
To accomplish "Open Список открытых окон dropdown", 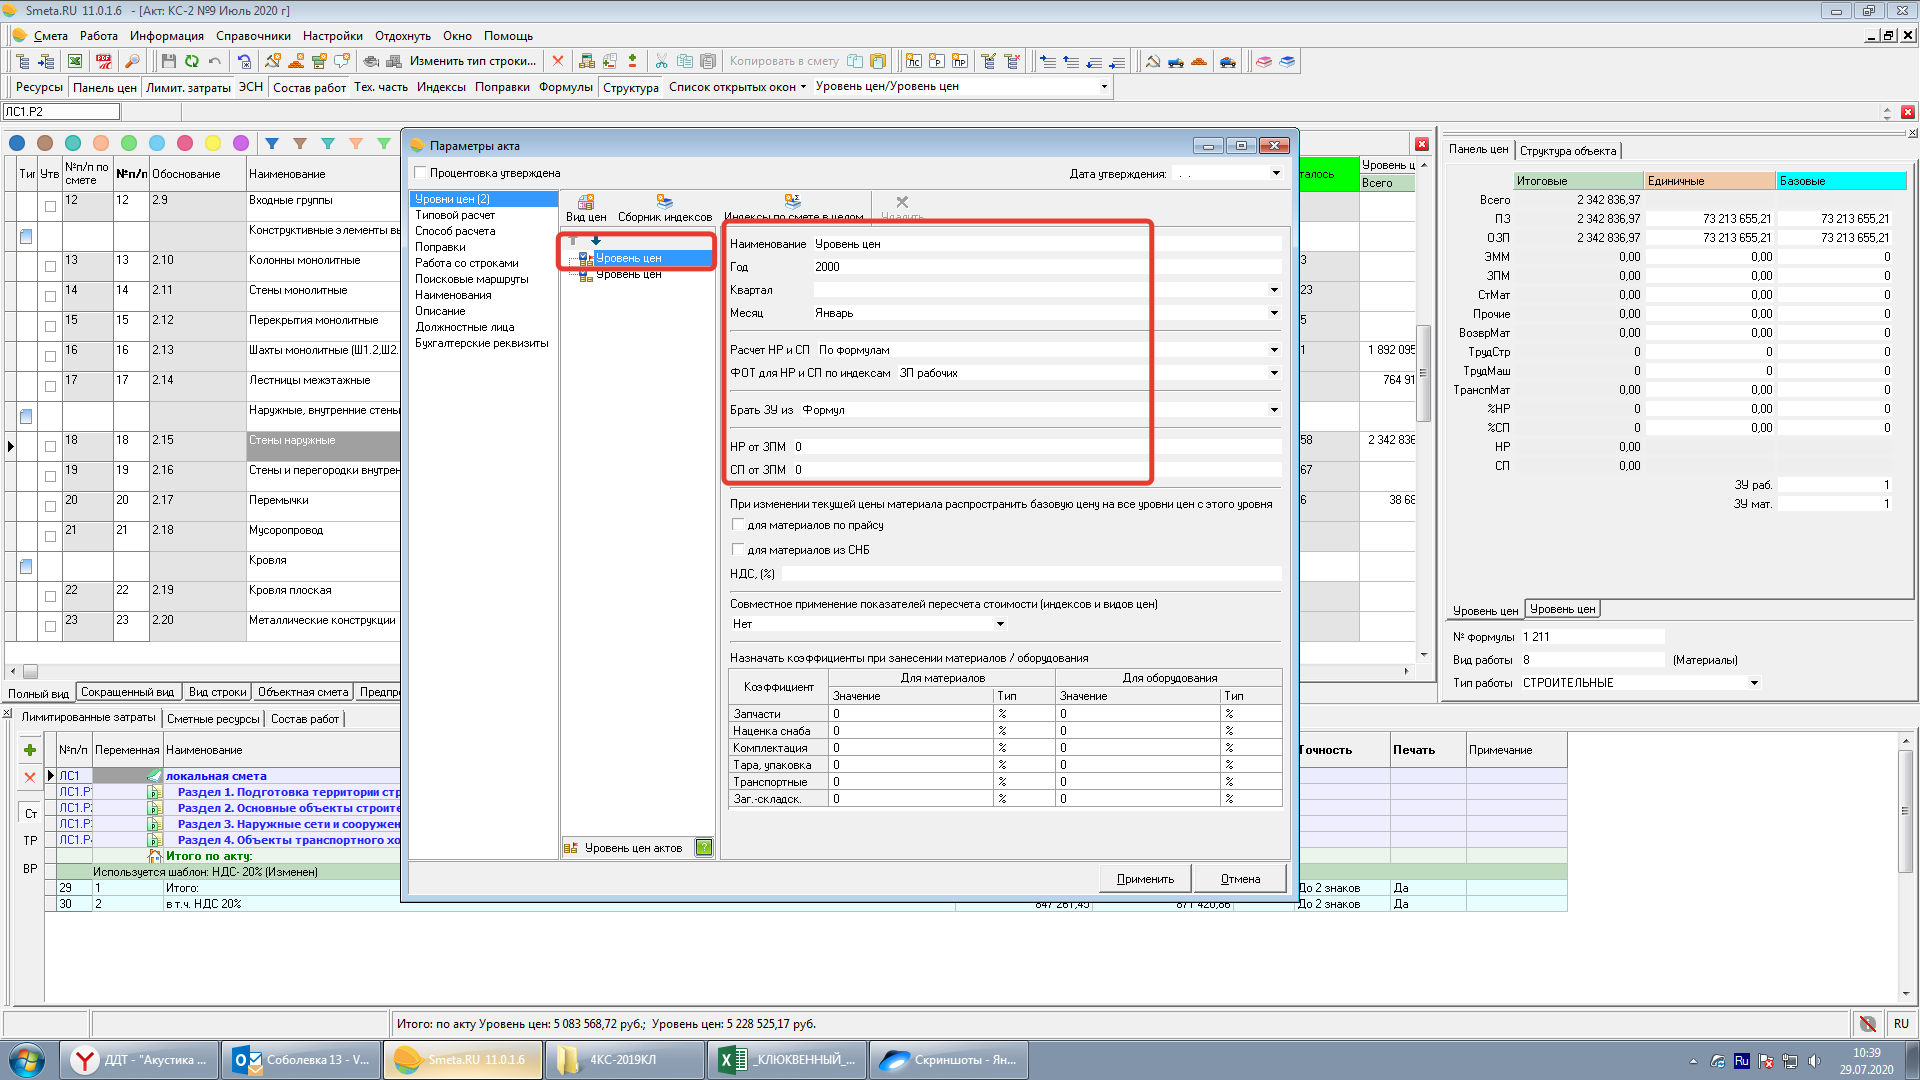I will [x=737, y=87].
